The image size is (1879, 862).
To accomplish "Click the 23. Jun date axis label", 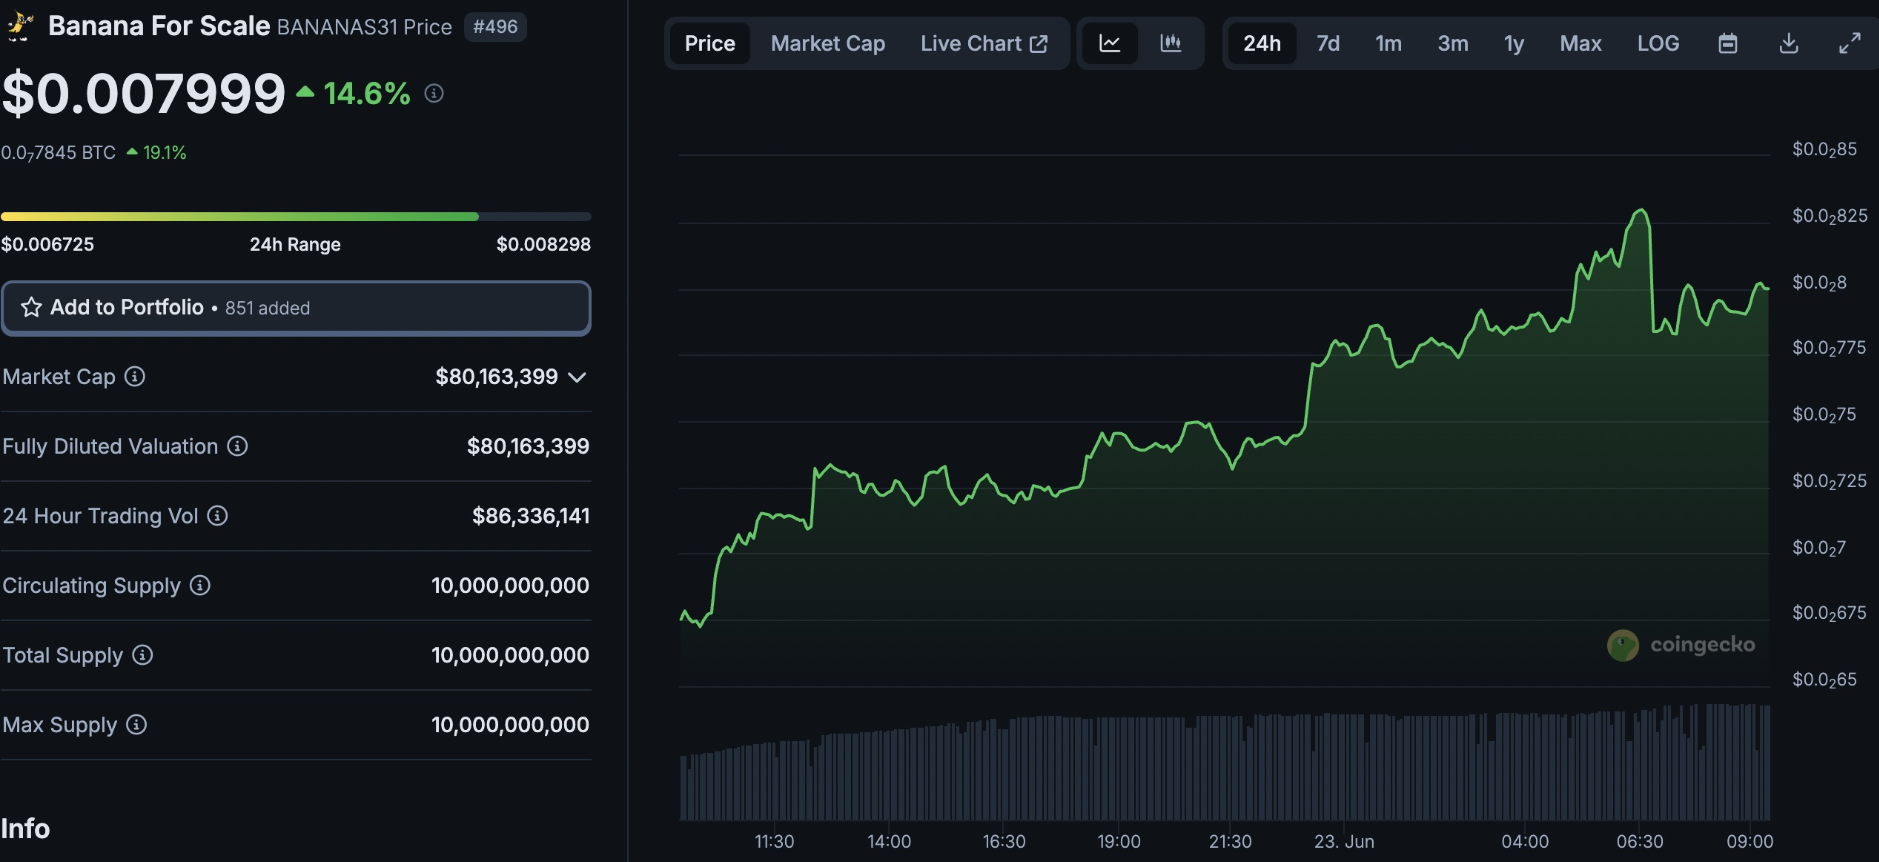I will 1344,842.
